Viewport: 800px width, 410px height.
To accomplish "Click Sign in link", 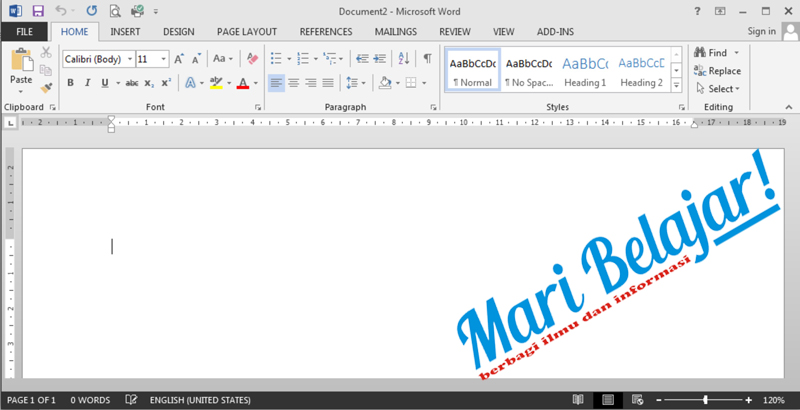I will [762, 31].
